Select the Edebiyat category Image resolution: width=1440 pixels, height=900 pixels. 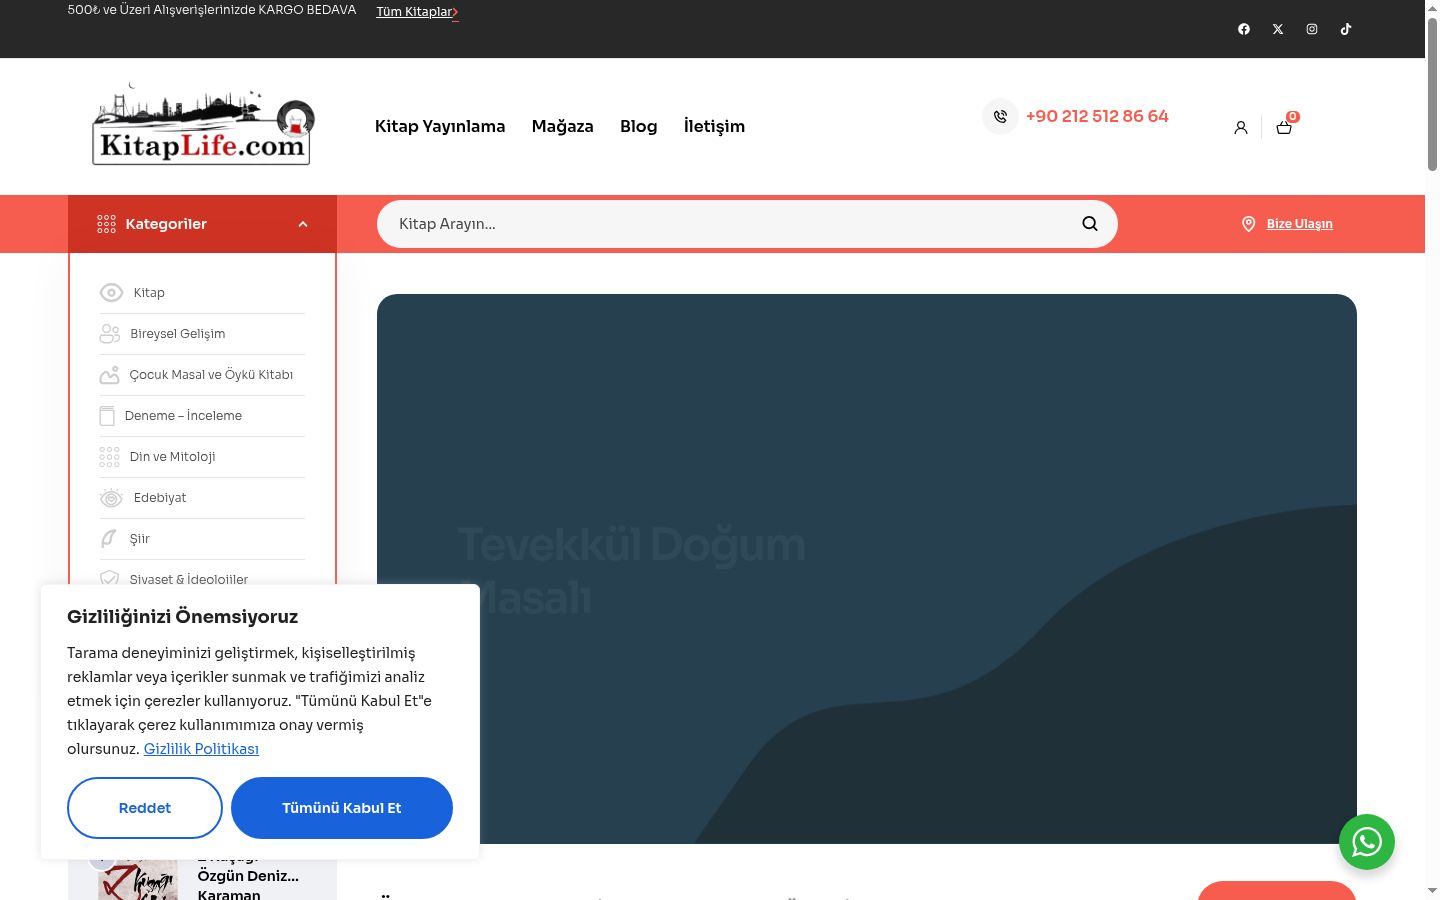click(160, 498)
